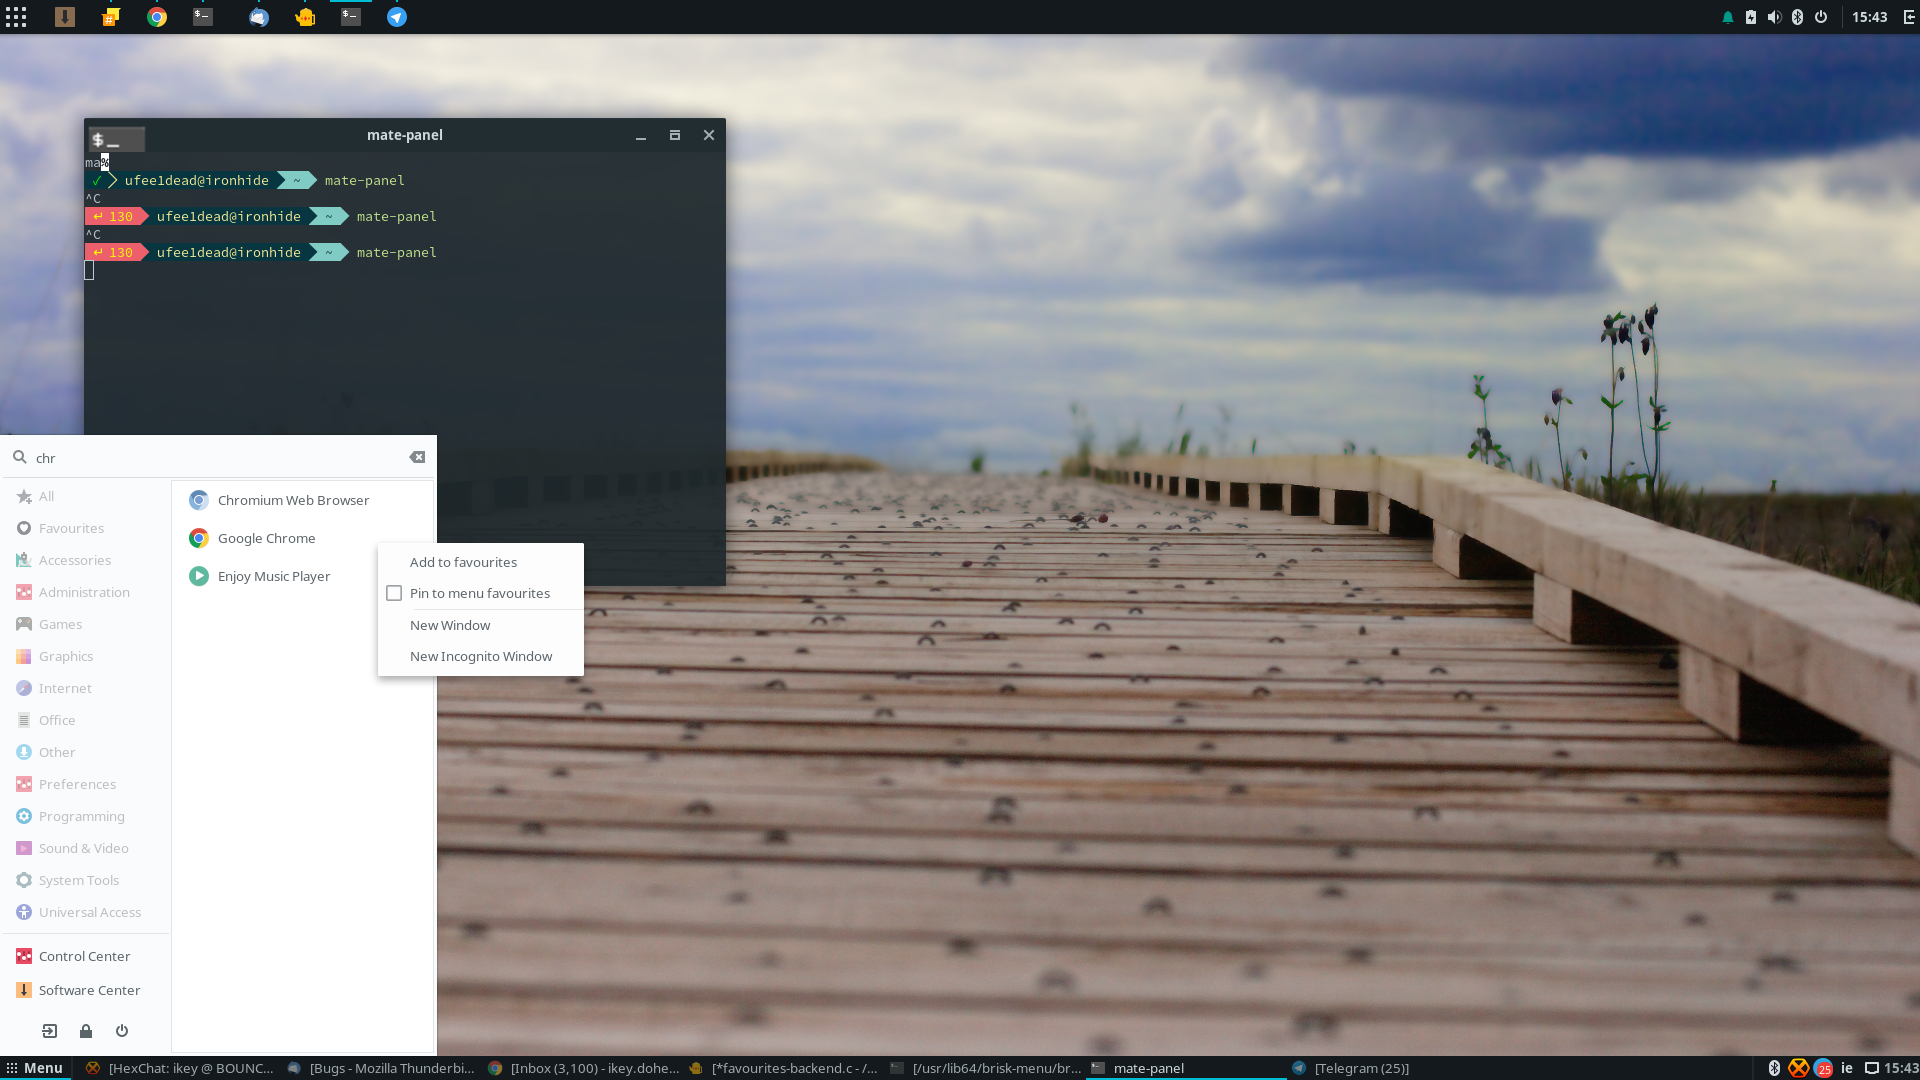Choose Add to favourites in context menu

click(481, 562)
